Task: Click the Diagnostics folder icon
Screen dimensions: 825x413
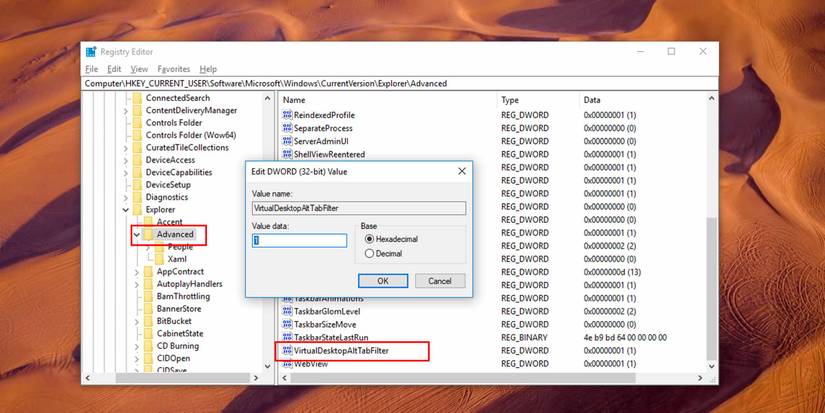Action: click(137, 197)
